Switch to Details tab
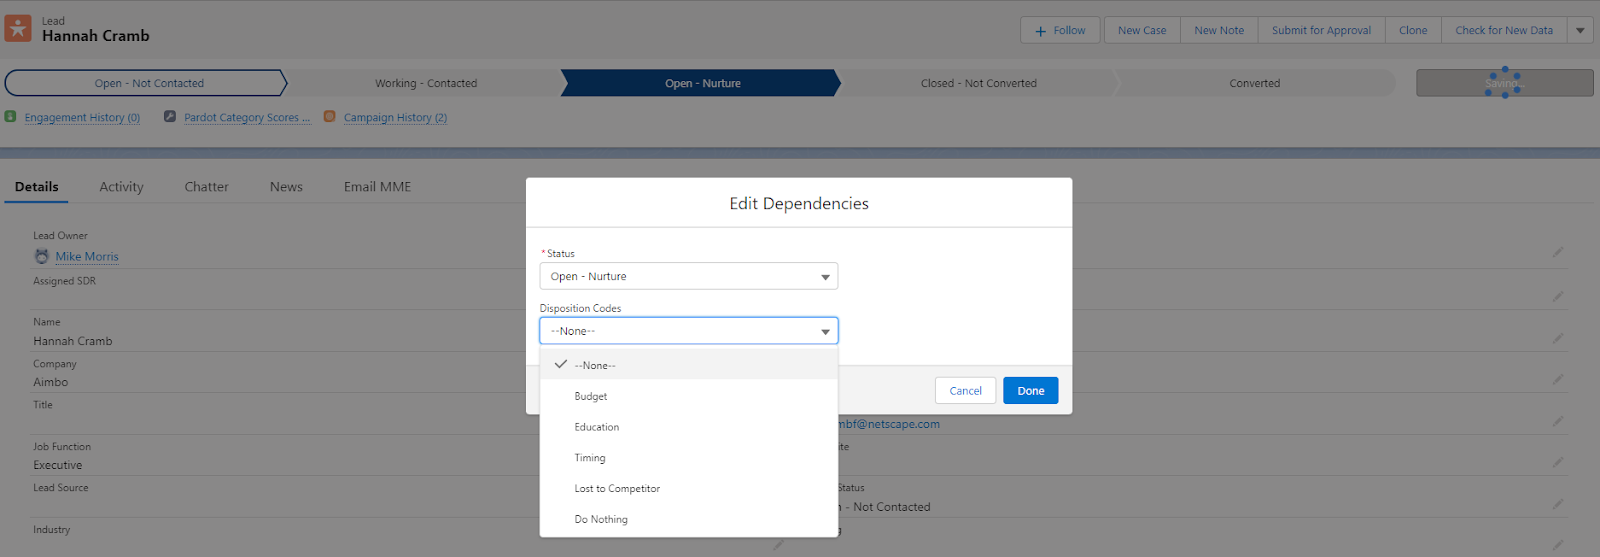The height and width of the screenshot is (557, 1600). pos(36,187)
